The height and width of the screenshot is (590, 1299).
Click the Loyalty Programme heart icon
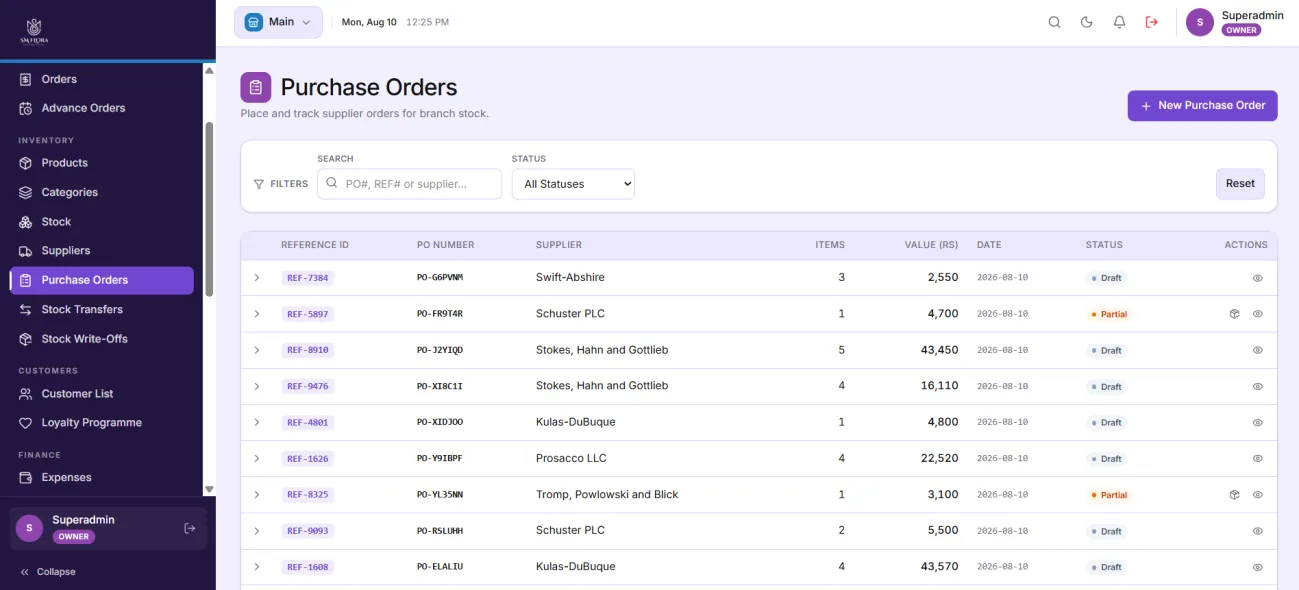tap(26, 423)
